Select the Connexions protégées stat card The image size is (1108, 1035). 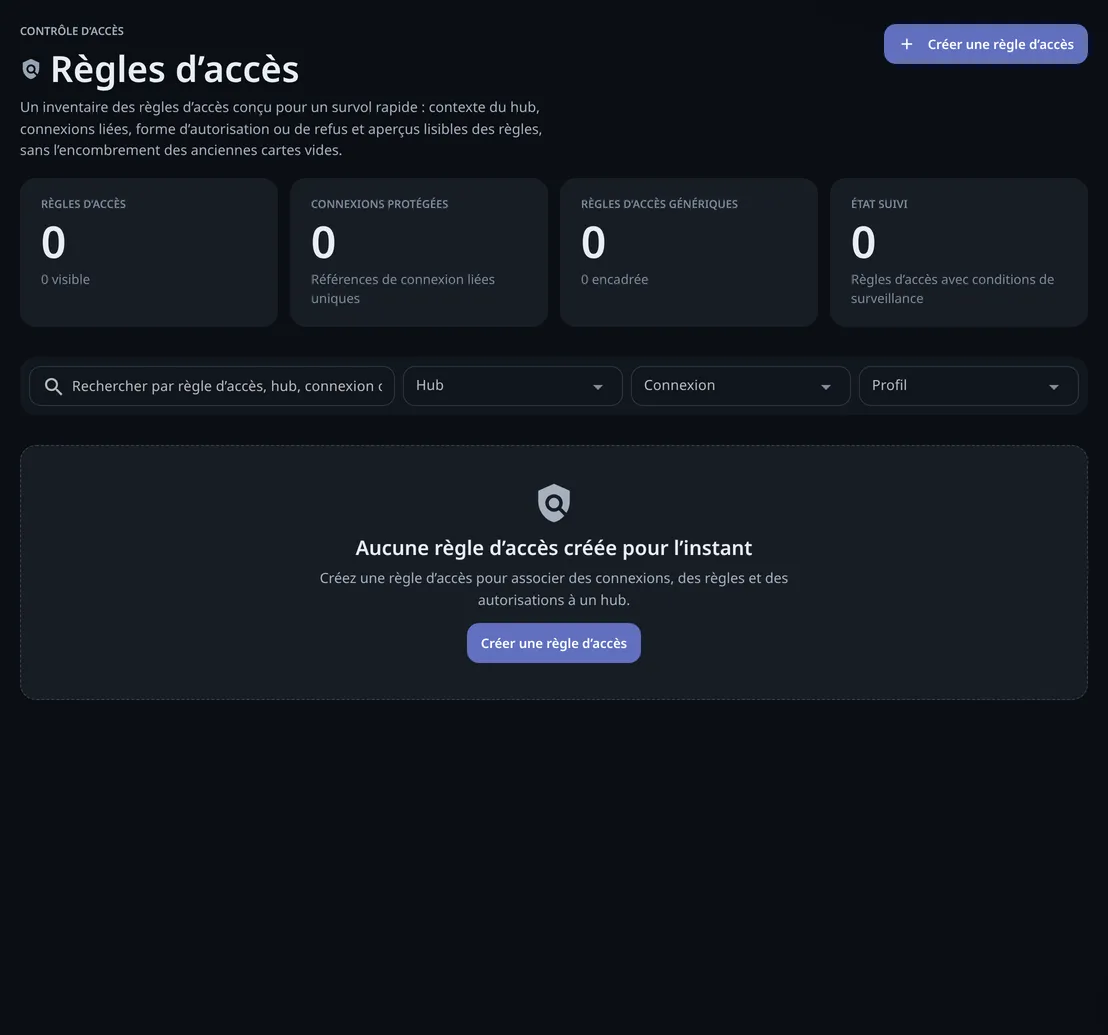tap(419, 252)
